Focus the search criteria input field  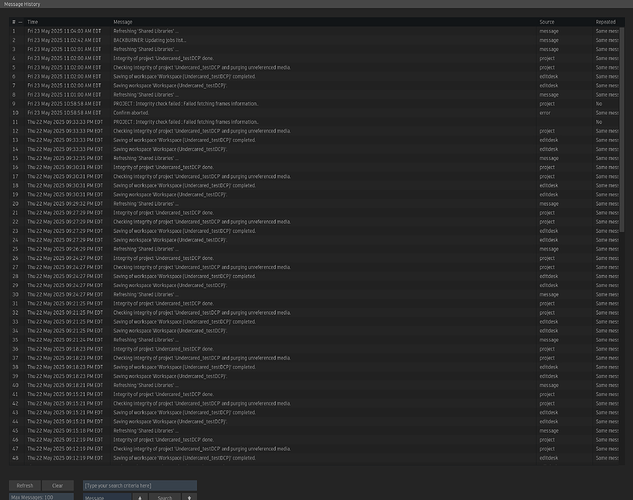(140, 485)
